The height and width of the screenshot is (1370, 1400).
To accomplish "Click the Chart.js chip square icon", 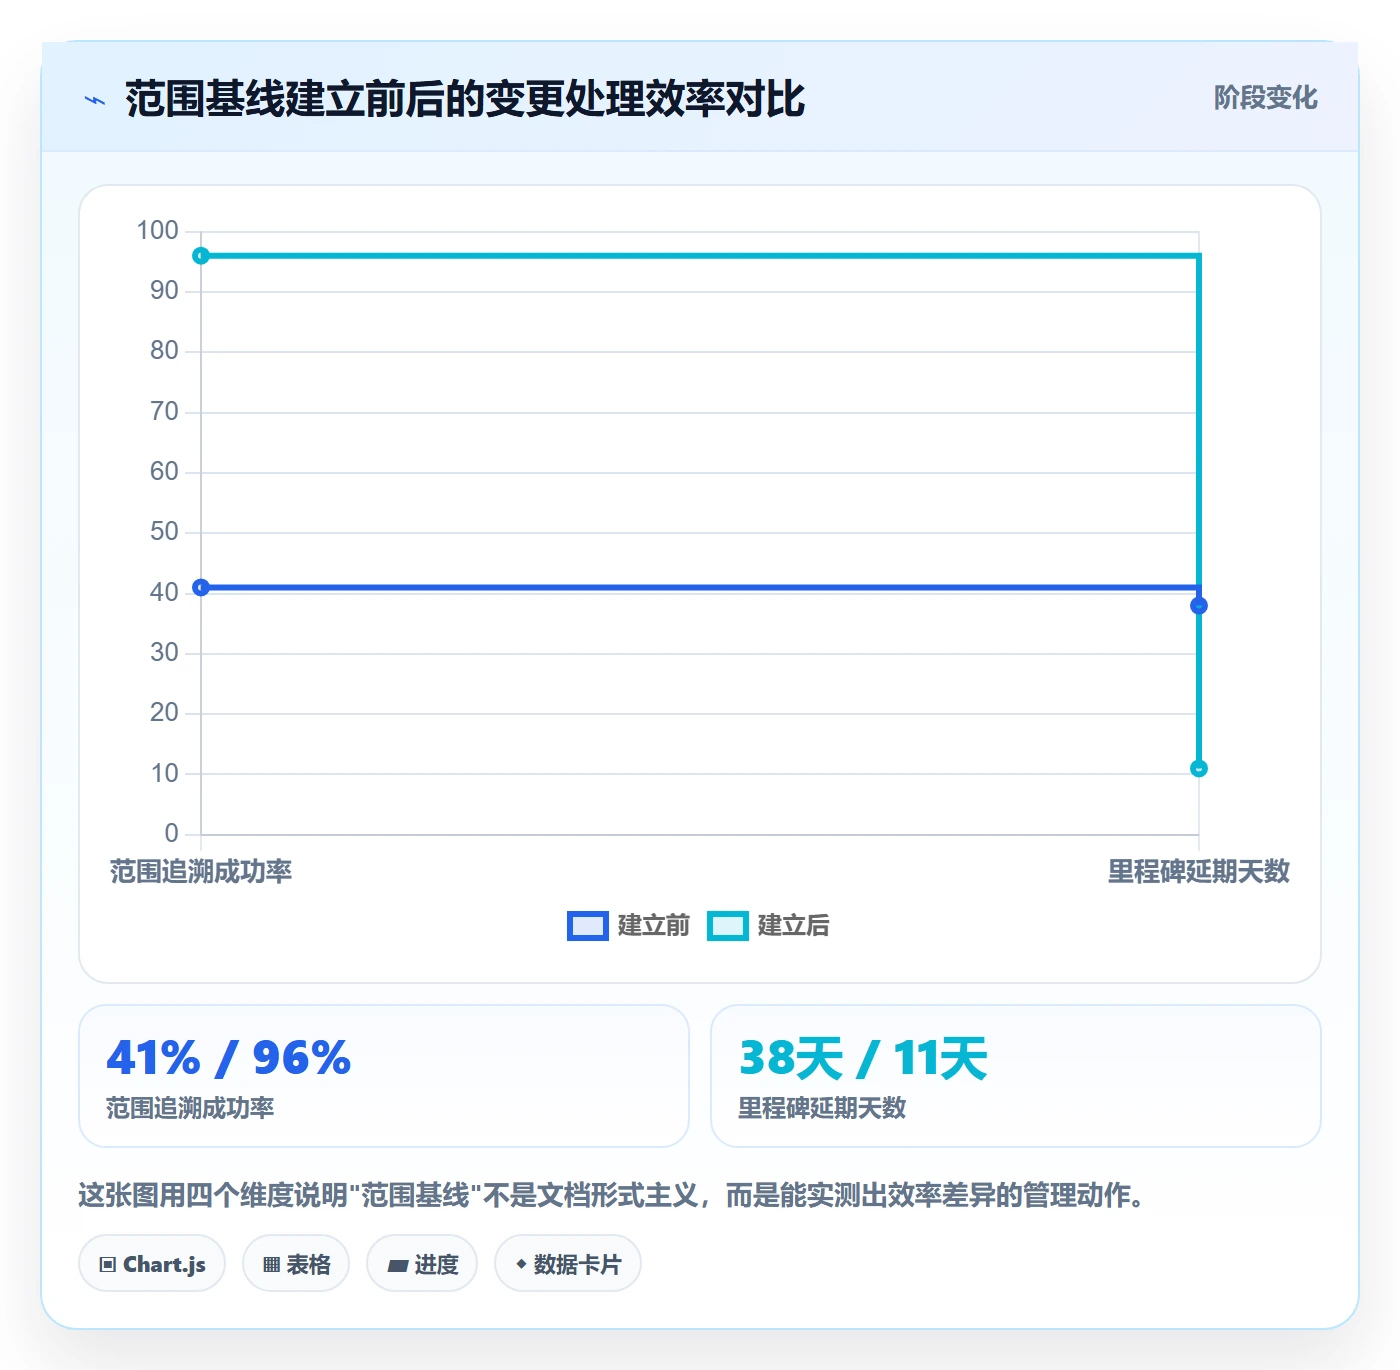I will pos(108,1265).
